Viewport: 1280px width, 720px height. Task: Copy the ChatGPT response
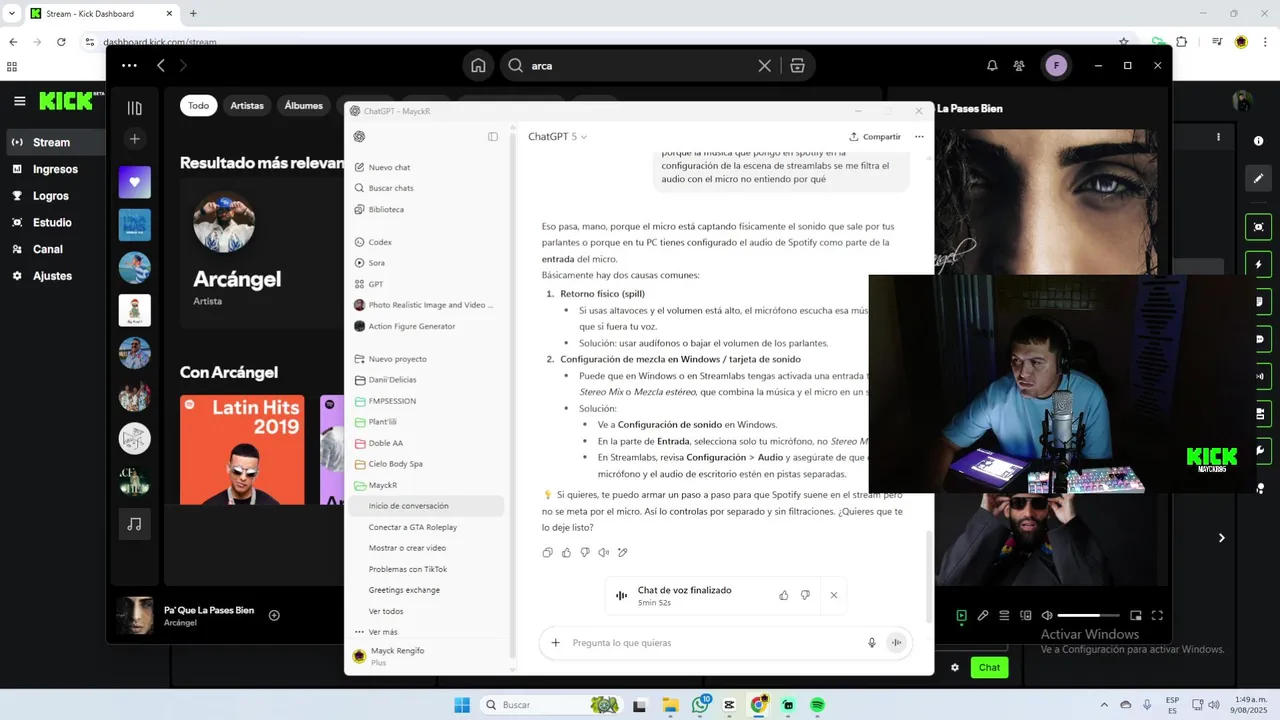[x=547, y=553]
